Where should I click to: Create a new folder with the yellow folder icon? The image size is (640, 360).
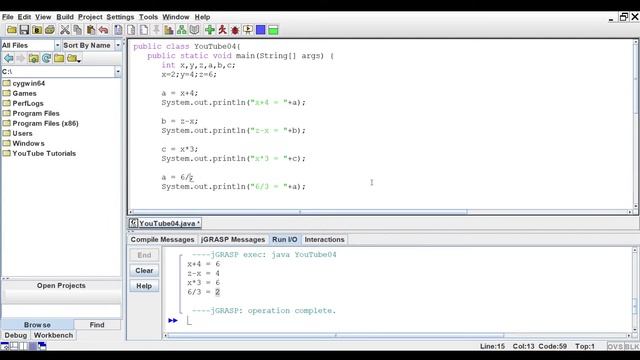pos(59,58)
